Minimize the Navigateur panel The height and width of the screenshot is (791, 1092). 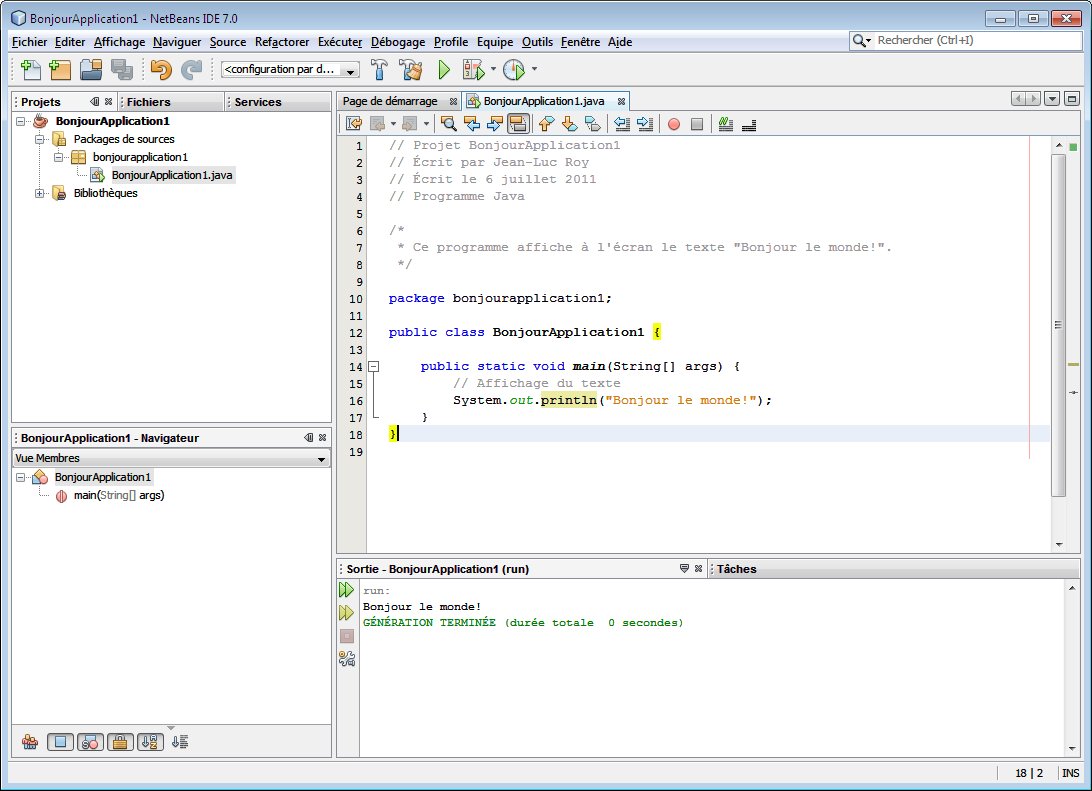(309, 437)
